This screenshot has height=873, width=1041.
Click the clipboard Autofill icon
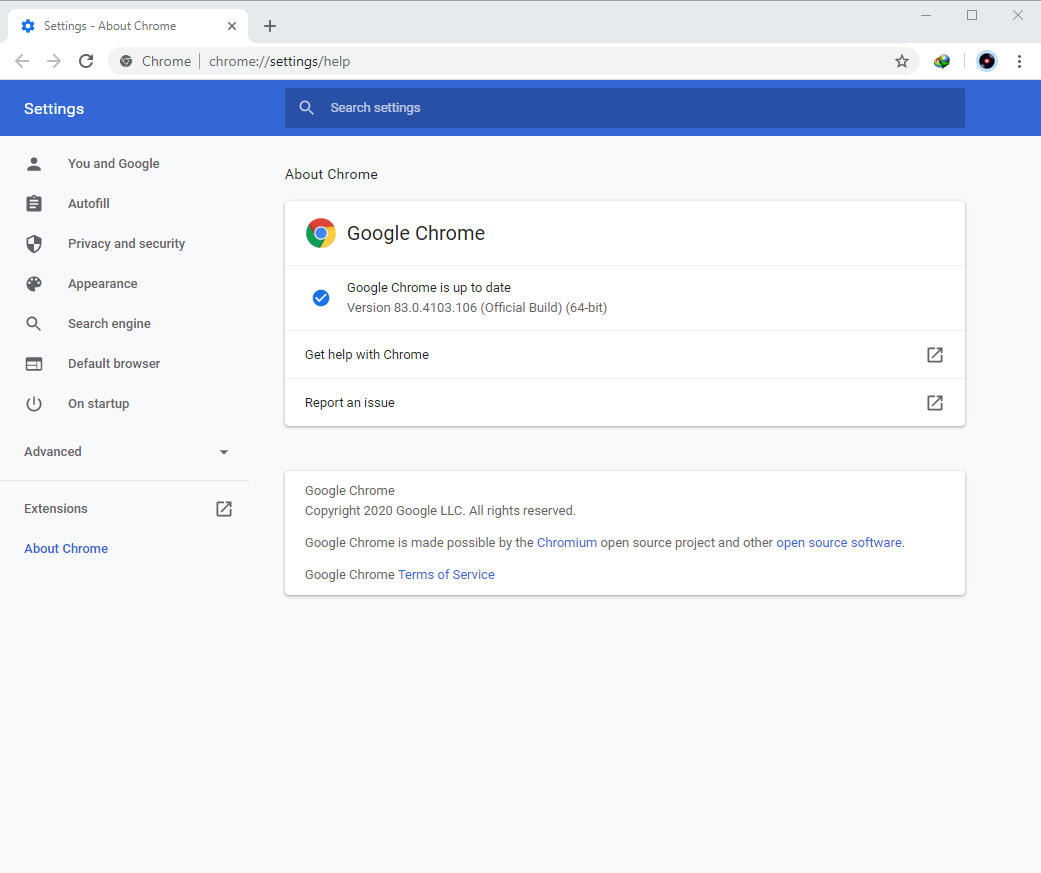pos(34,203)
